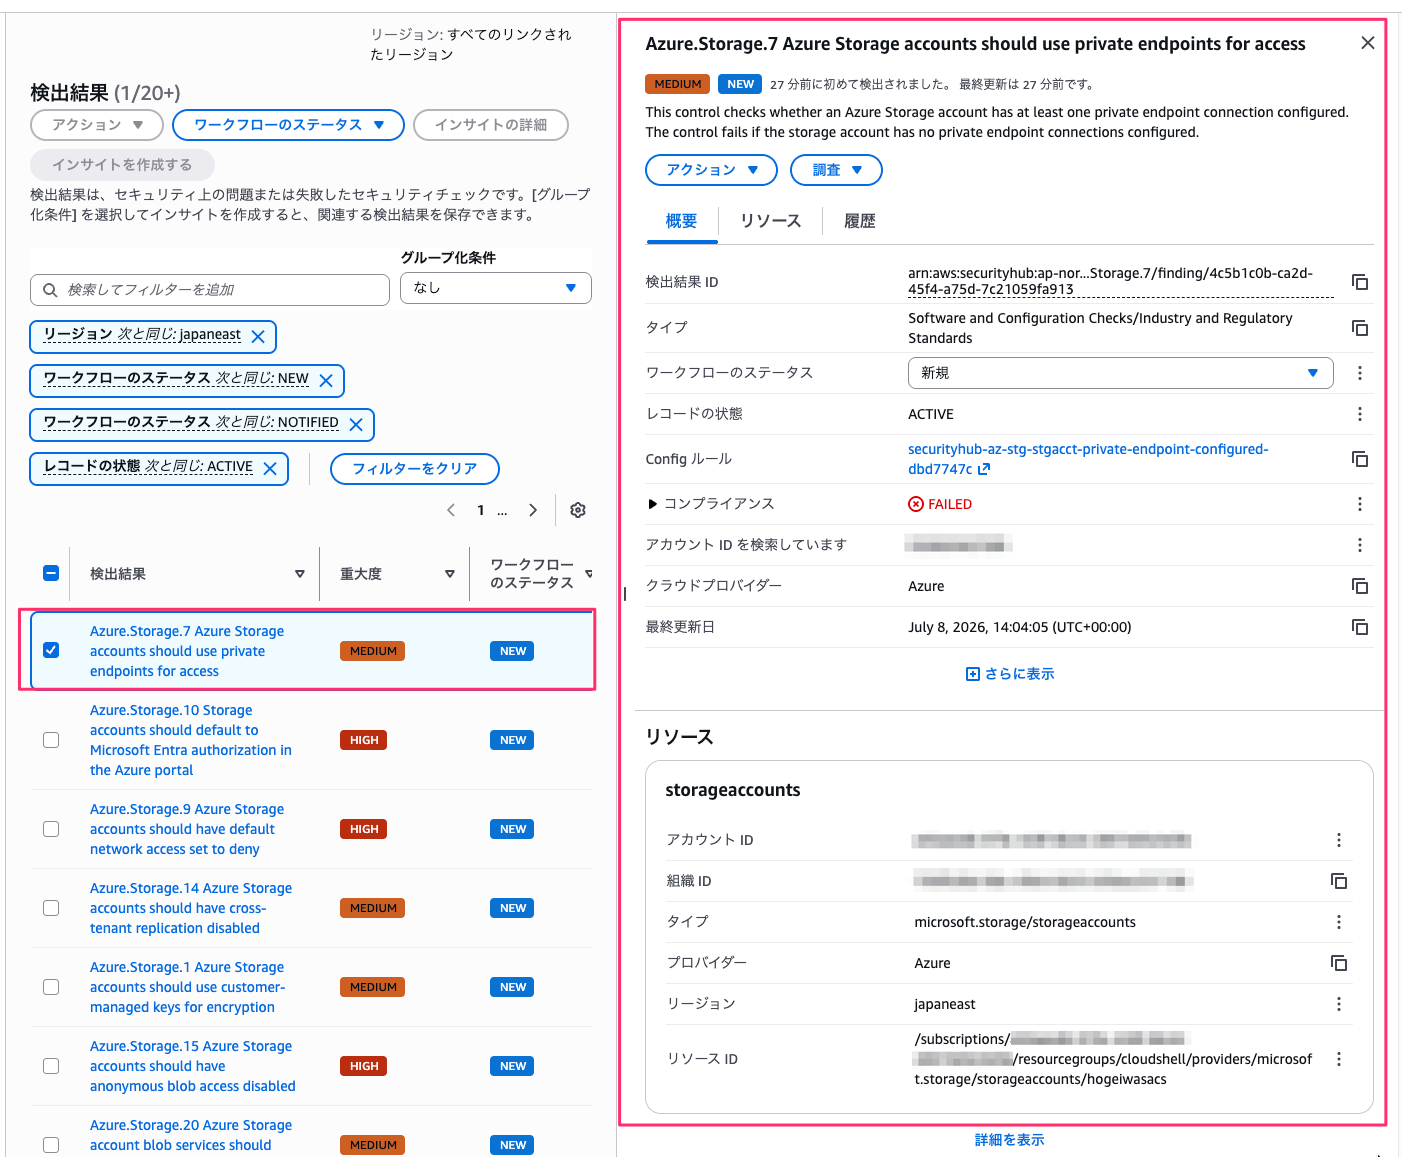The height and width of the screenshot is (1157, 1402).
Task: Open the 新規 workflow status selector
Action: pos(1120,373)
